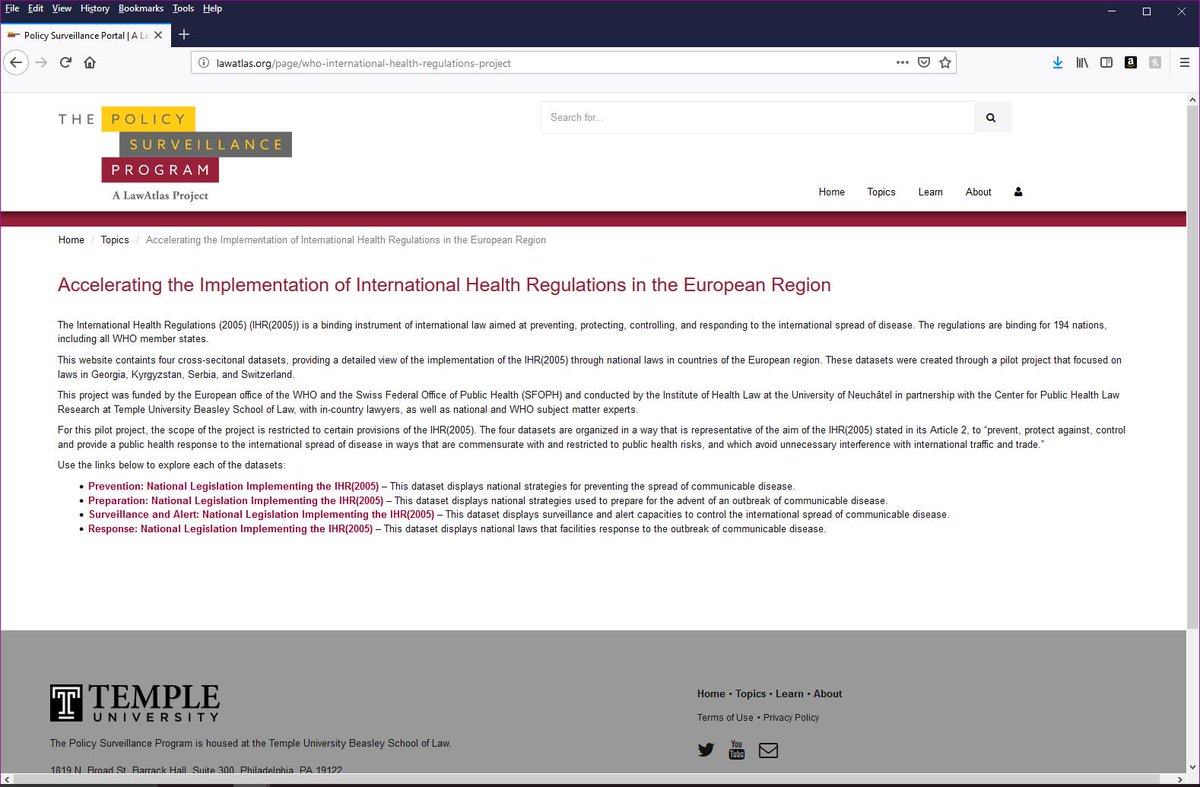The width and height of the screenshot is (1200, 787).
Task: Open Topics in site navigation
Action: [881, 192]
